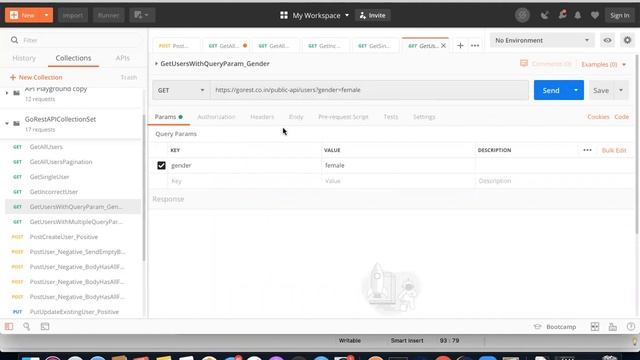
Task: Switch to the Collections tab
Action: pyautogui.click(x=73, y=58)
